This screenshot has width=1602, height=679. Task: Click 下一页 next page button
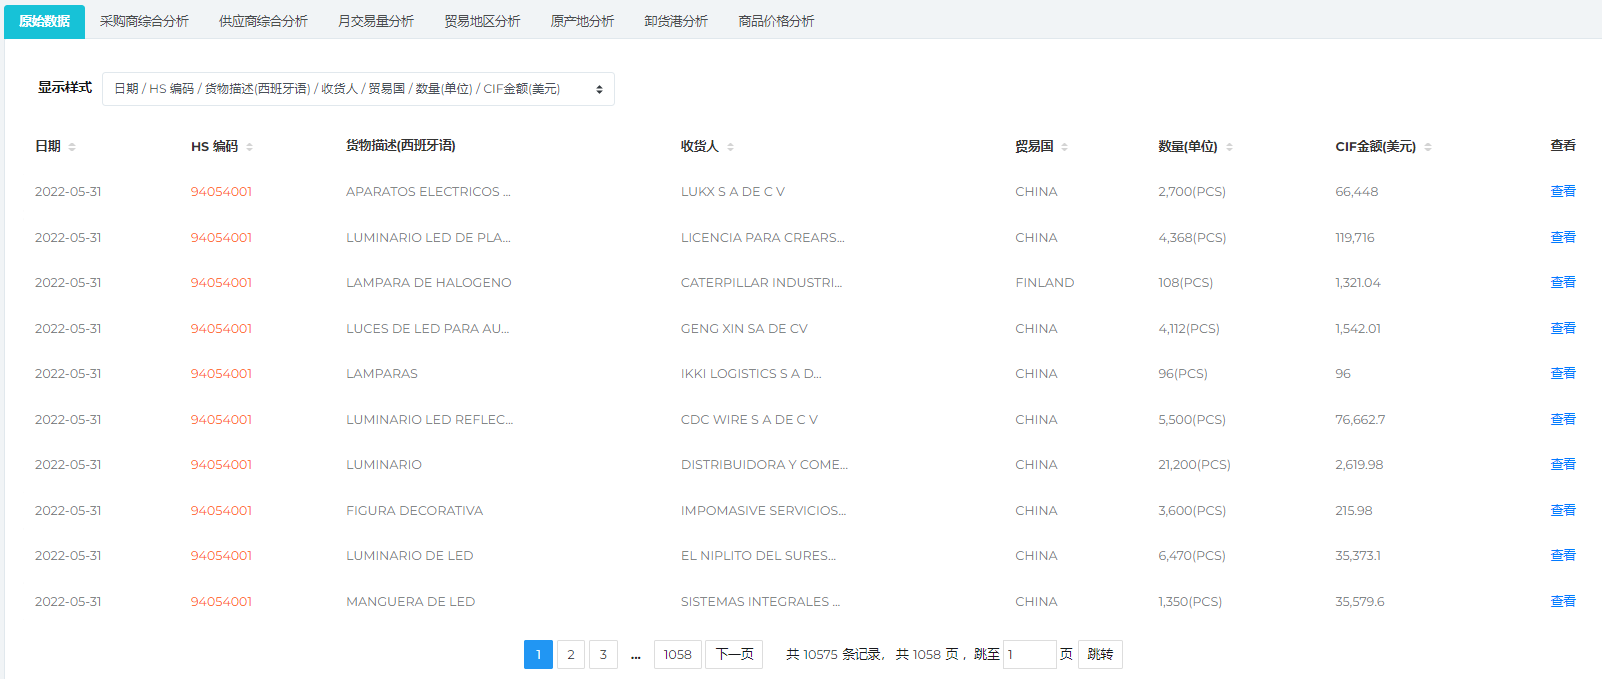click(x=734, y=654)
